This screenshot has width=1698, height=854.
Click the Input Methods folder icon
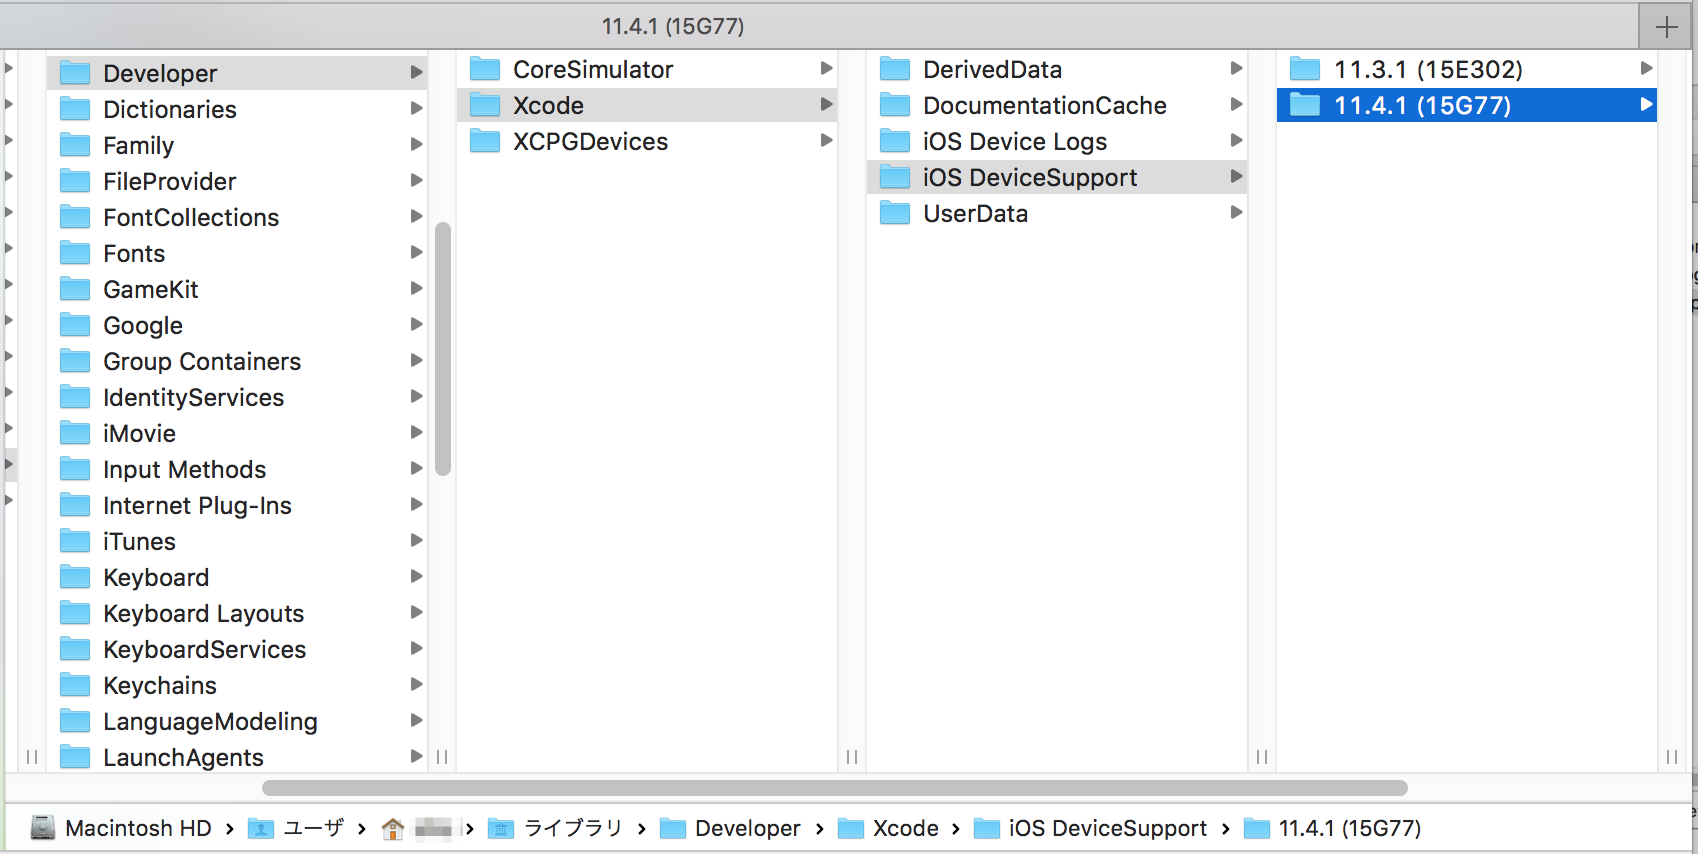coord(75,469)
